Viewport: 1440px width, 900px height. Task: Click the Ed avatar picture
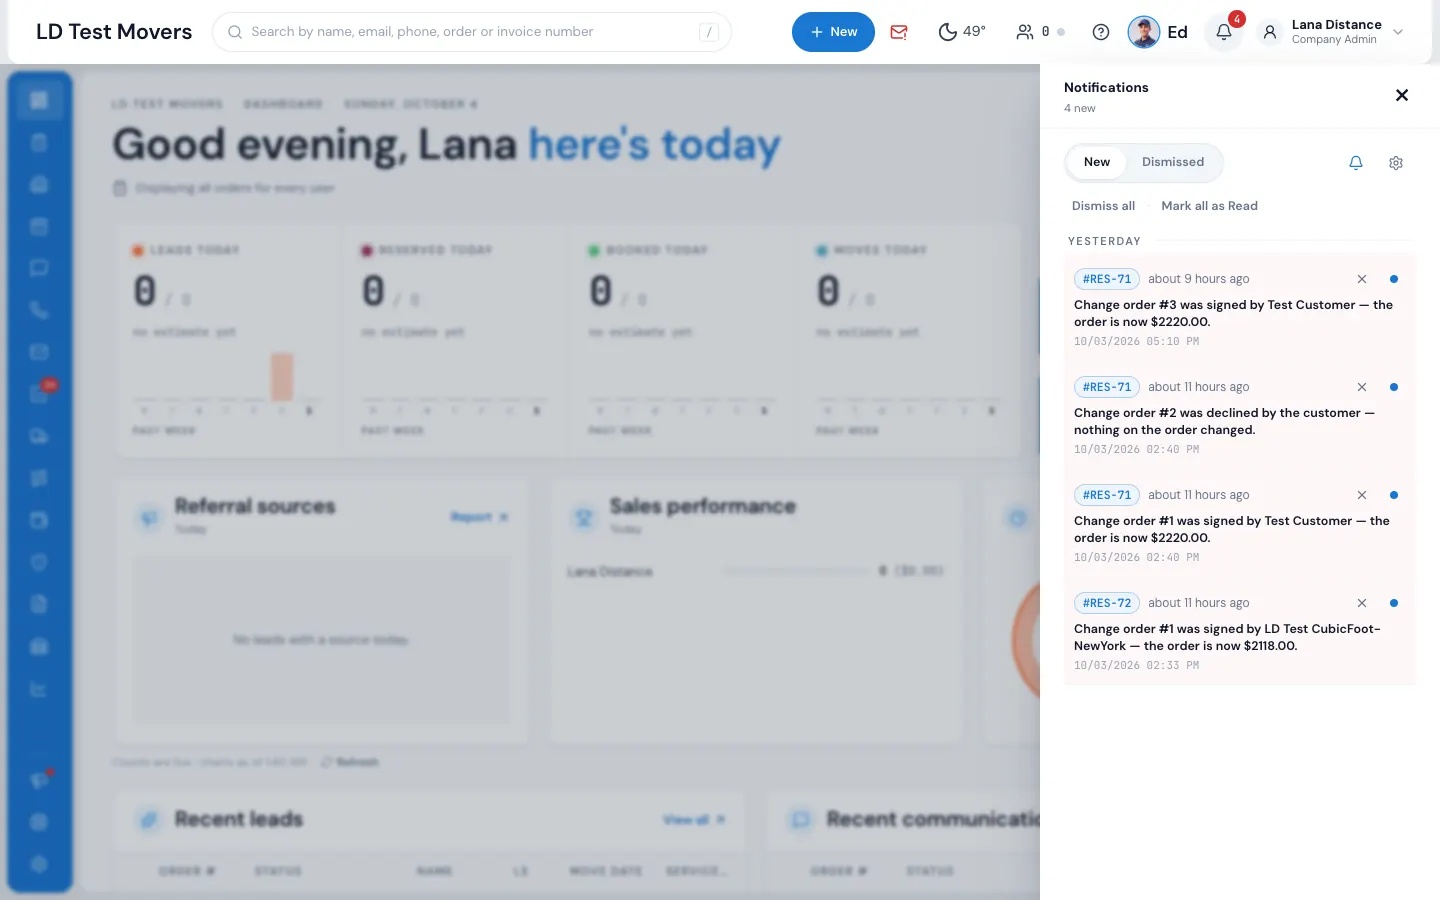1144,32
